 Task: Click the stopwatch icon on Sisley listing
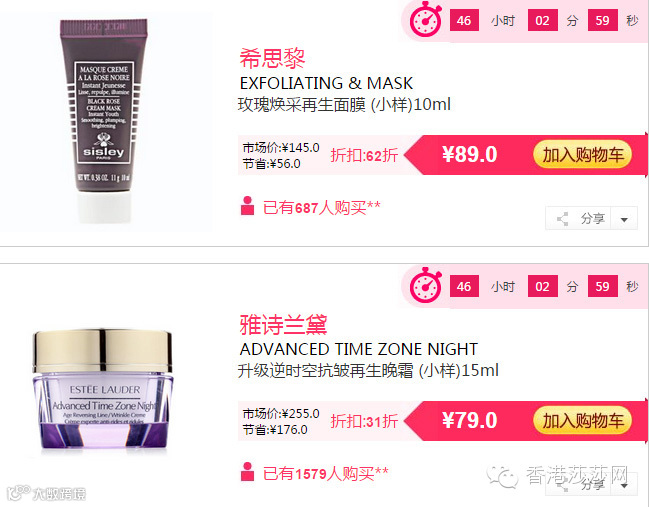coord(425,19)
